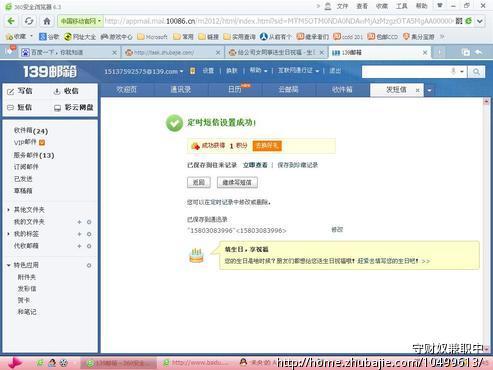The image size is (493, 370).
Task: Click the taskbar start orb
Action: (14, 363)
